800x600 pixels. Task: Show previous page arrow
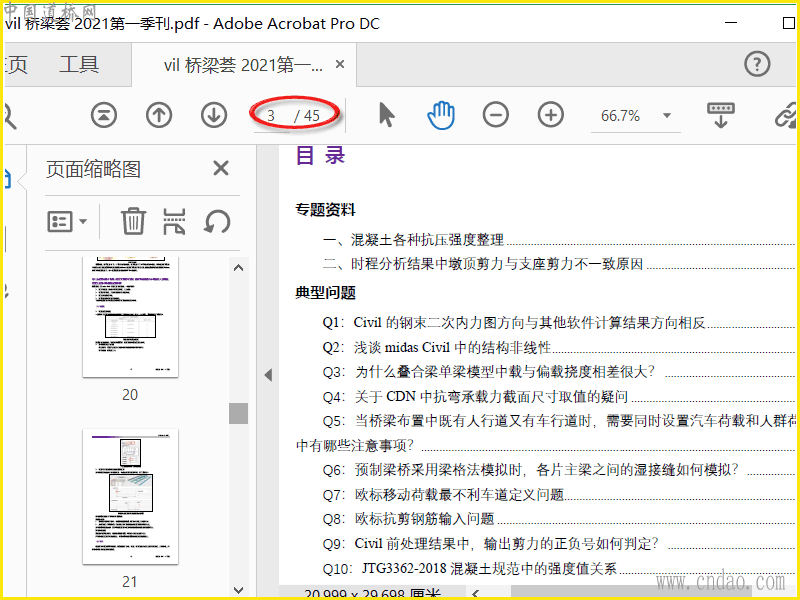[x=159, y=115]
